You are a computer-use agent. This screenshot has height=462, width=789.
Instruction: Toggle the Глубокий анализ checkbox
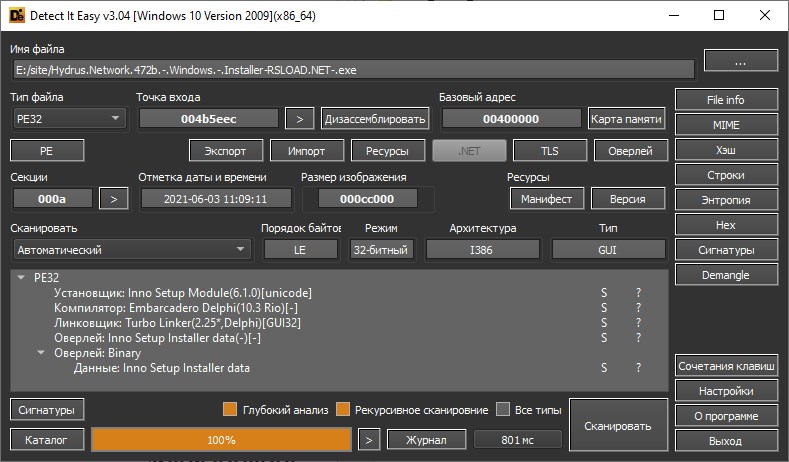(230, 410)
